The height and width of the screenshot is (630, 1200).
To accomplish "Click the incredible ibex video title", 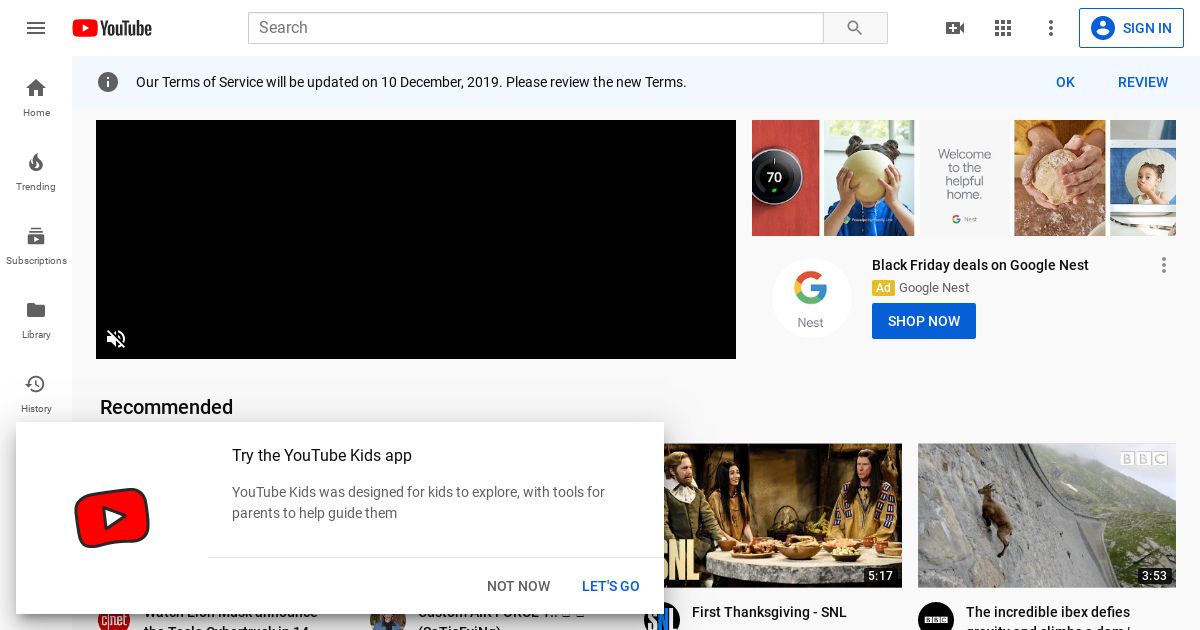I will click(x=1048, y=616).
